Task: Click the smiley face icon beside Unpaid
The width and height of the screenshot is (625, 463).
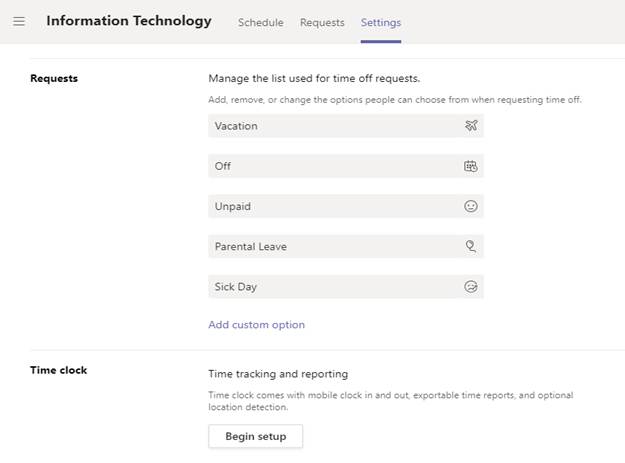Action: 471,206
